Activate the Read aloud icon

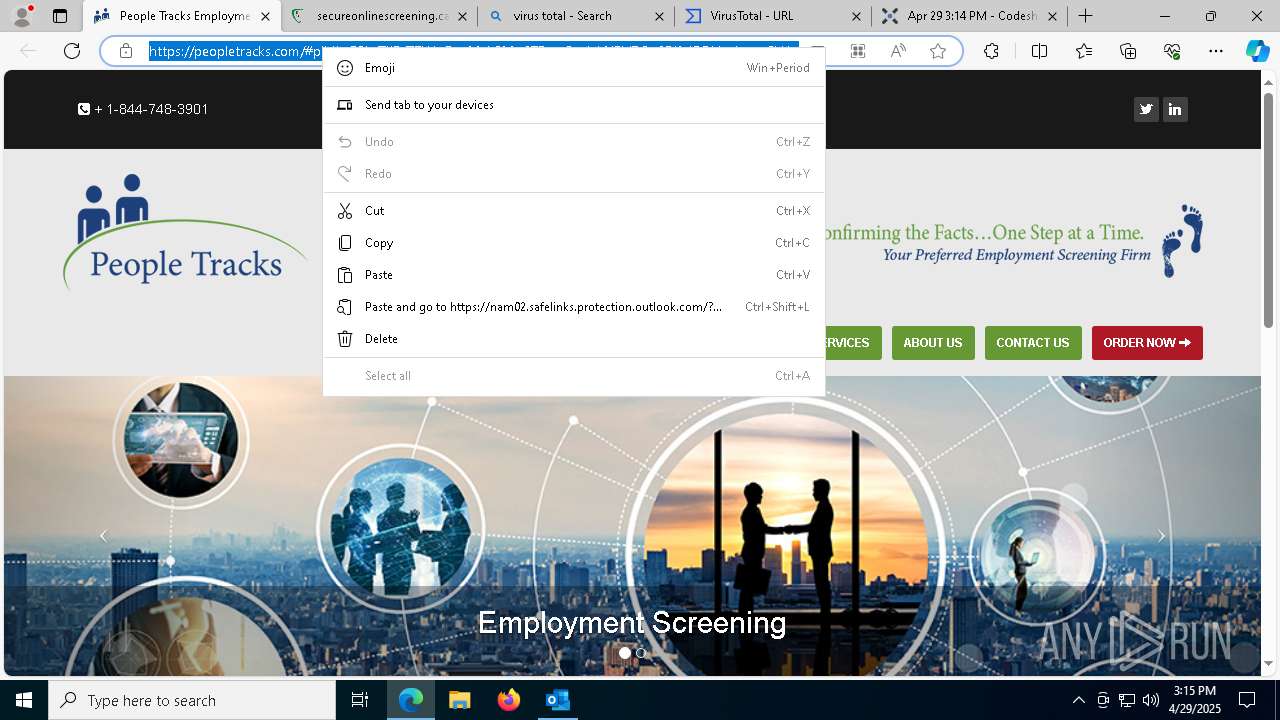pyautogui.click(x=898, y=51)
